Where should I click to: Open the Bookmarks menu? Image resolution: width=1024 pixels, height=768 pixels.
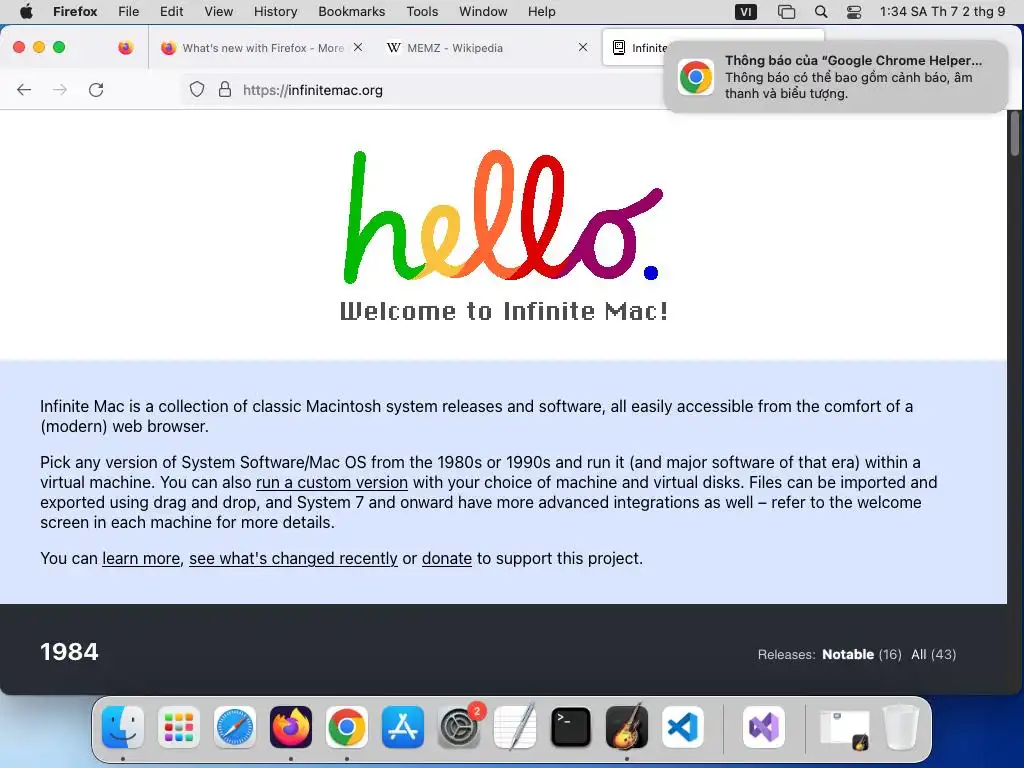point(351,11)
